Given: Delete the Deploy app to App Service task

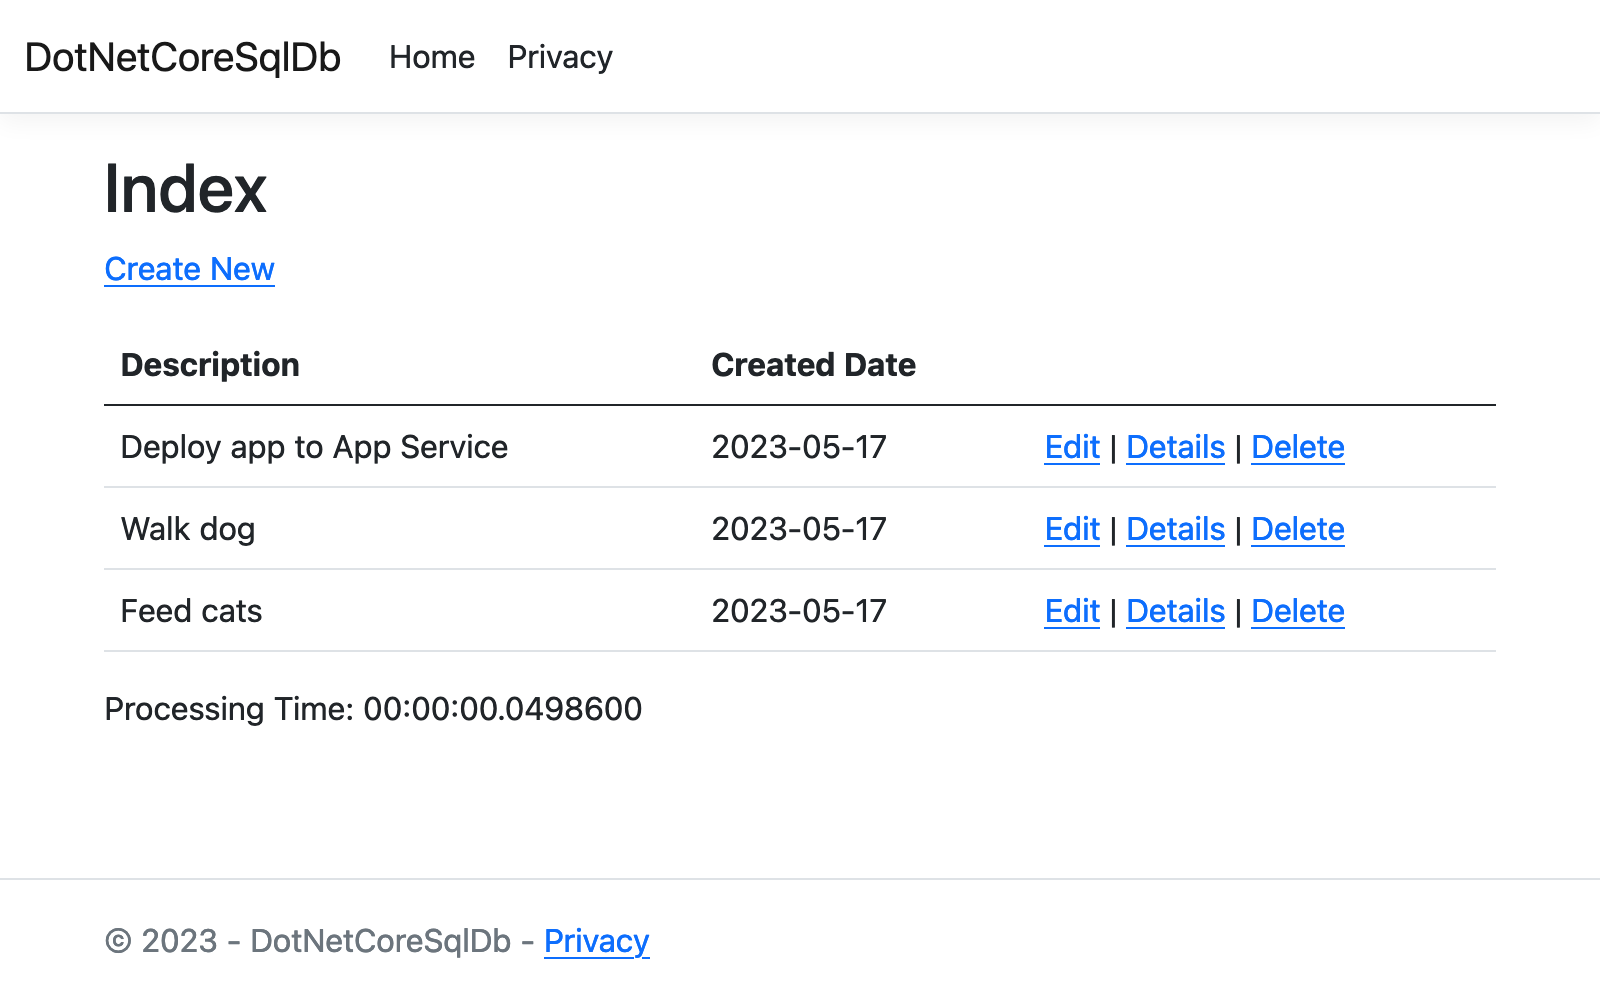Looking at the screenshot, I should point(1297,447).
